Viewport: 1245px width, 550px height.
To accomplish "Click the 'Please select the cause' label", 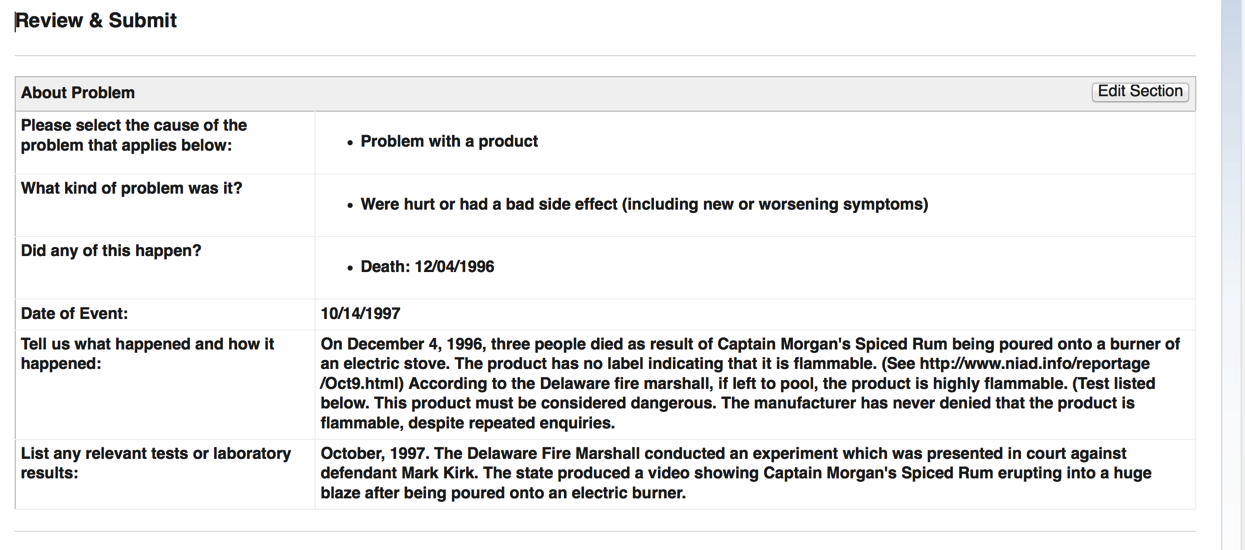I will (x=134, y=135).
